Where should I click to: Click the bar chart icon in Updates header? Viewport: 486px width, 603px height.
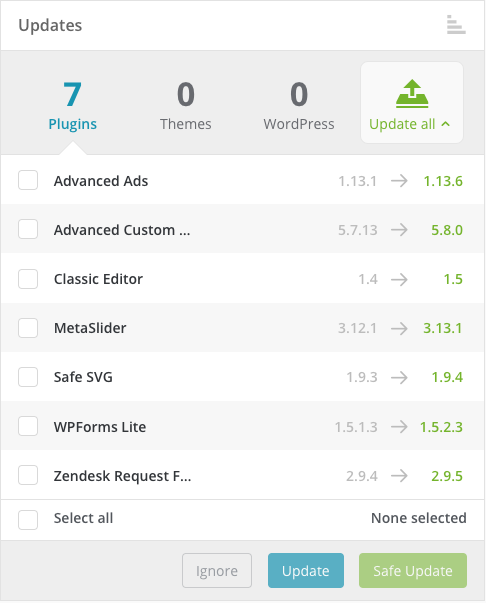[456, 24]
